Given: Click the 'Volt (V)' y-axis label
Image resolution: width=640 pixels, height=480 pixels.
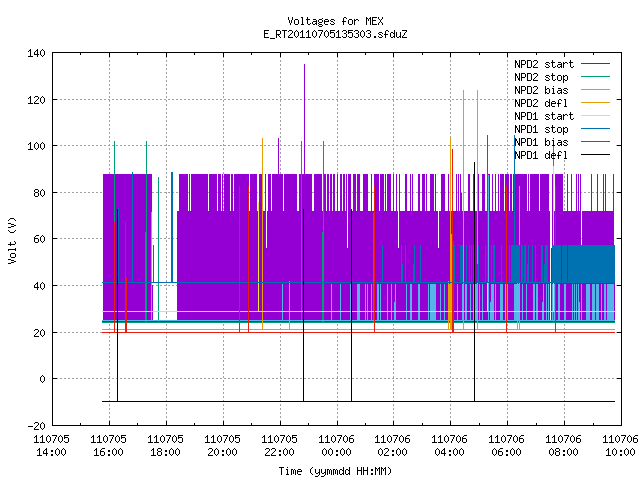Looking at the screenshot, I should pos(12,240).
